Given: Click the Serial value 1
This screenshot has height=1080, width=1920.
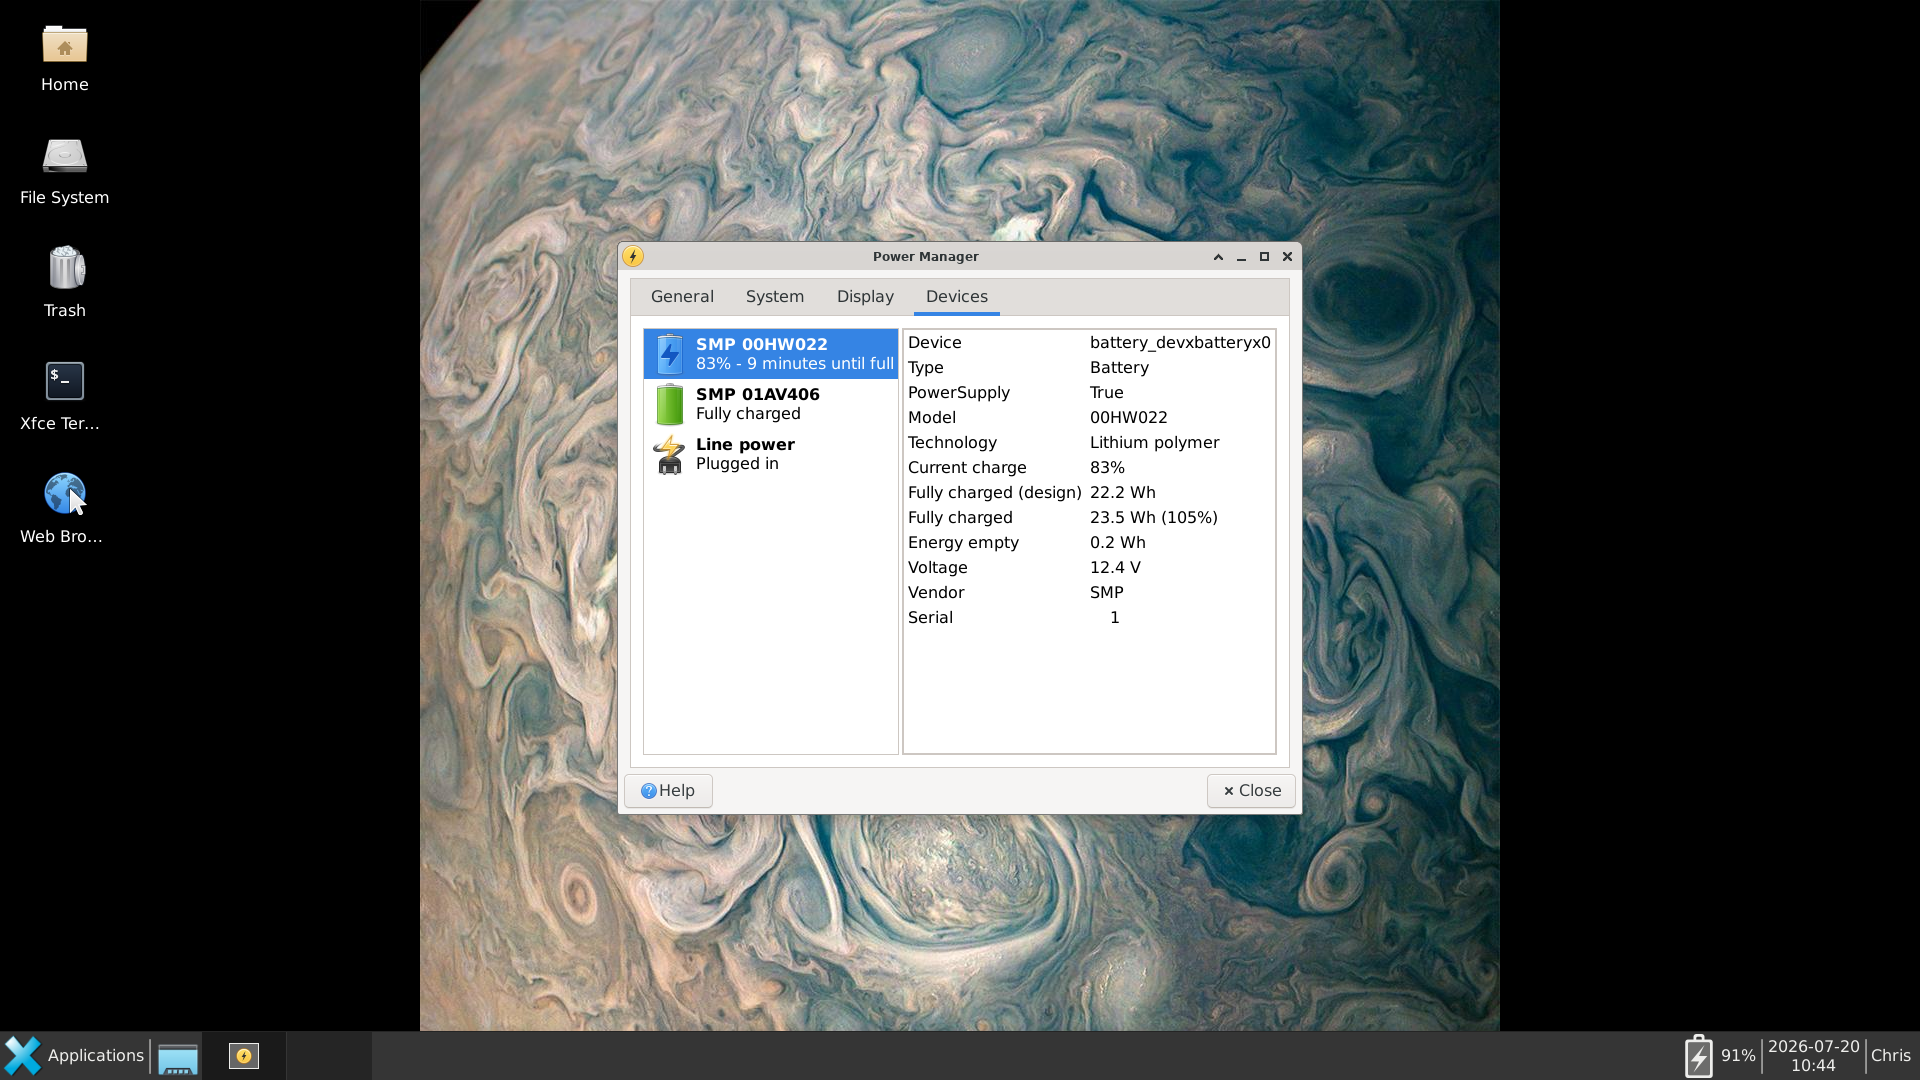Looking at the screenshot, I should 1114,618.
